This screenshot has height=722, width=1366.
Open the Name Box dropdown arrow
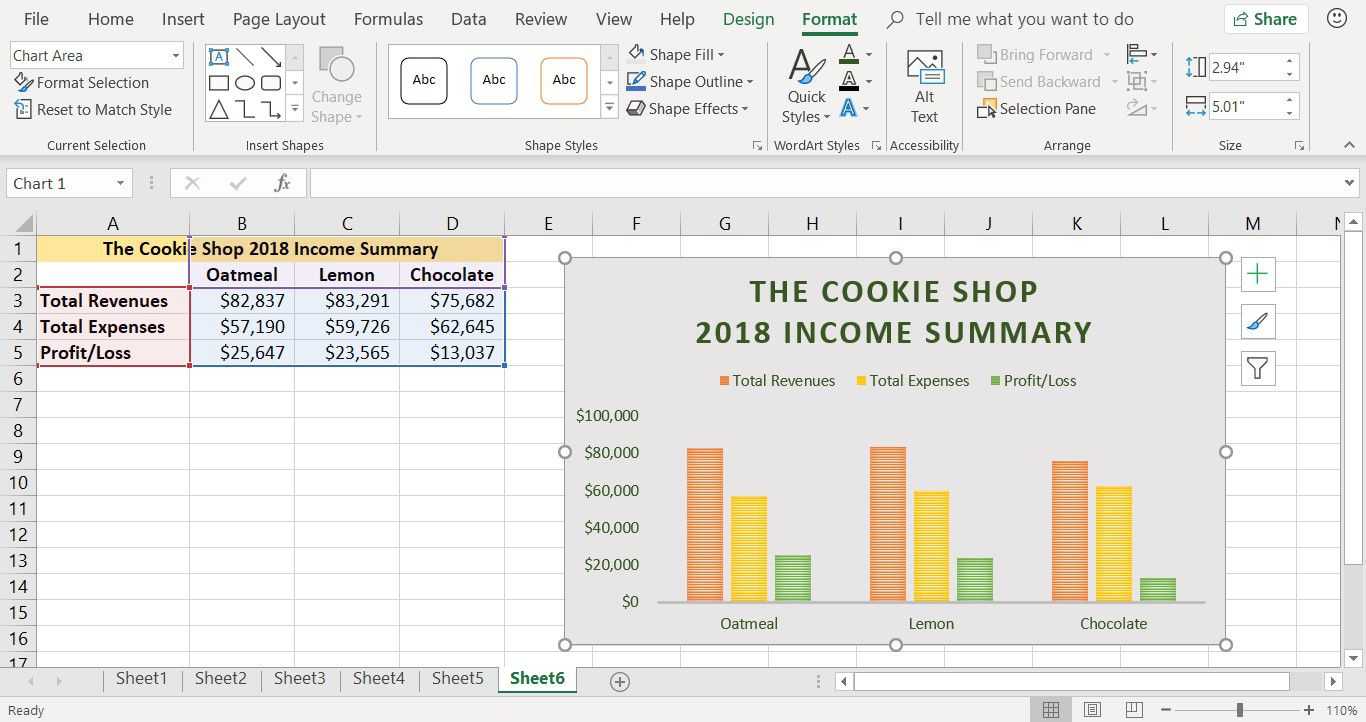(120, 183)
